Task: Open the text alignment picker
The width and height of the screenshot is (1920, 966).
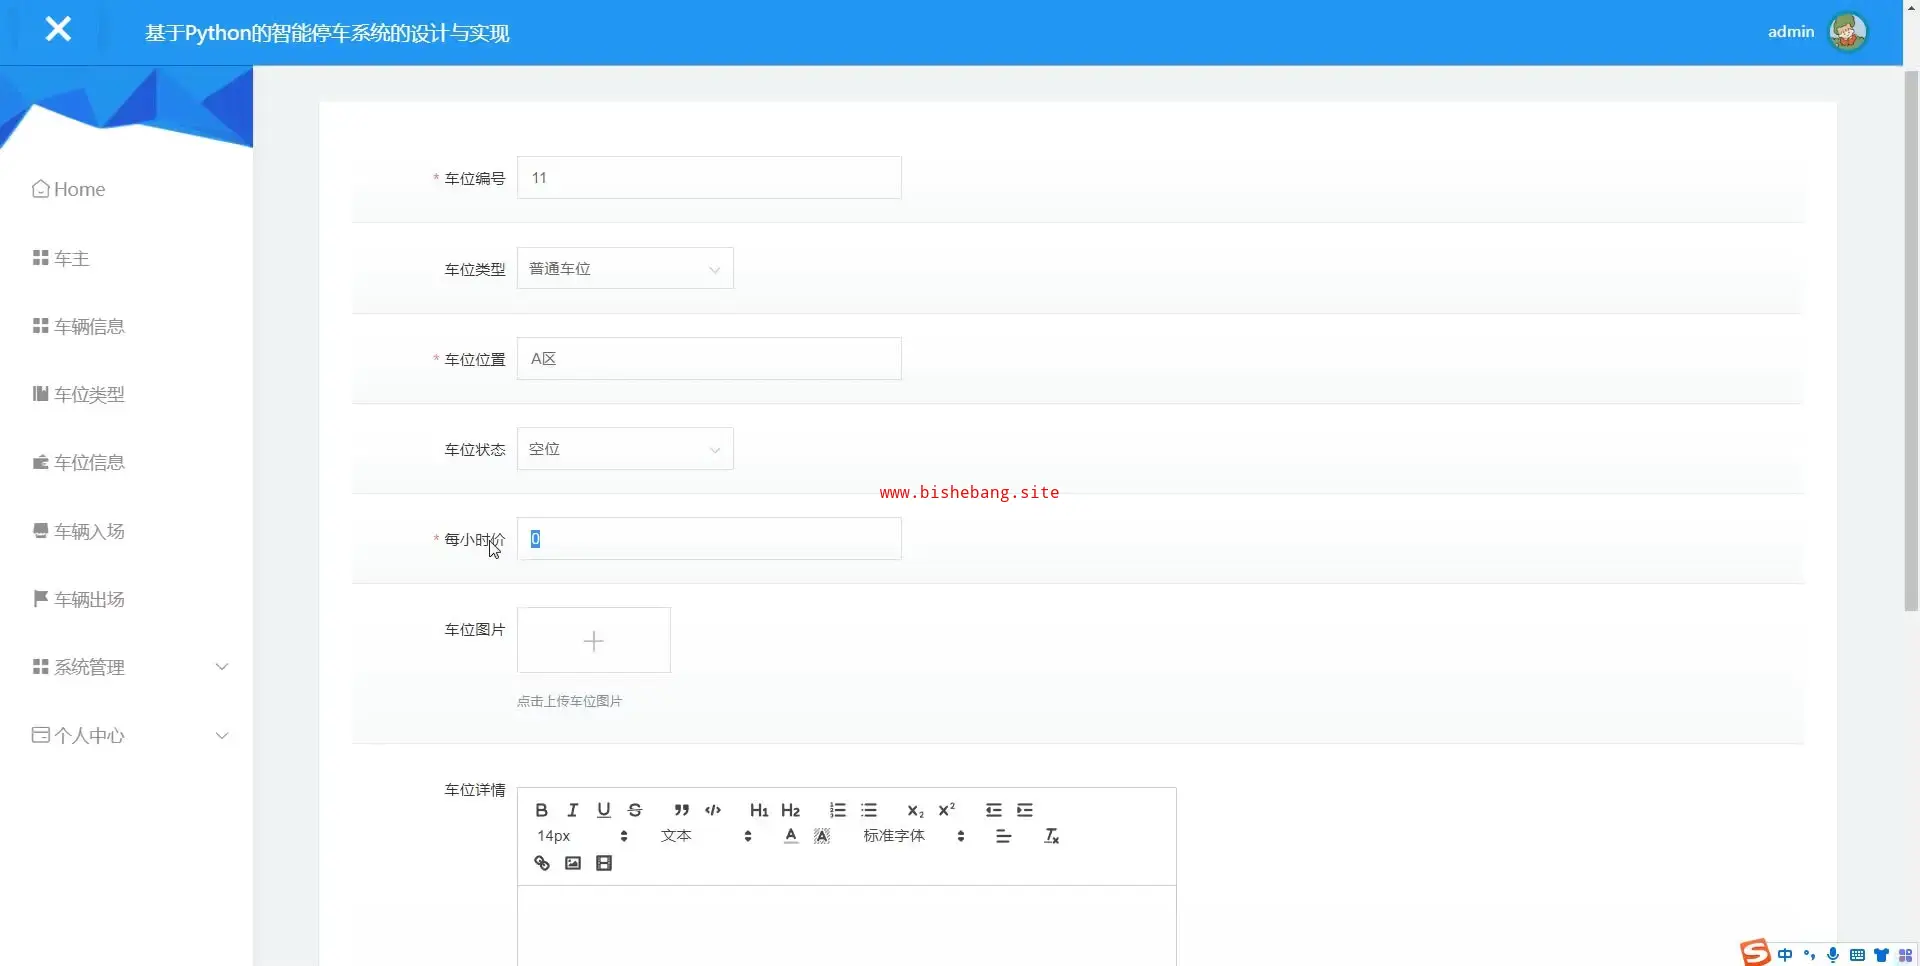Action: coord(1004,836)
